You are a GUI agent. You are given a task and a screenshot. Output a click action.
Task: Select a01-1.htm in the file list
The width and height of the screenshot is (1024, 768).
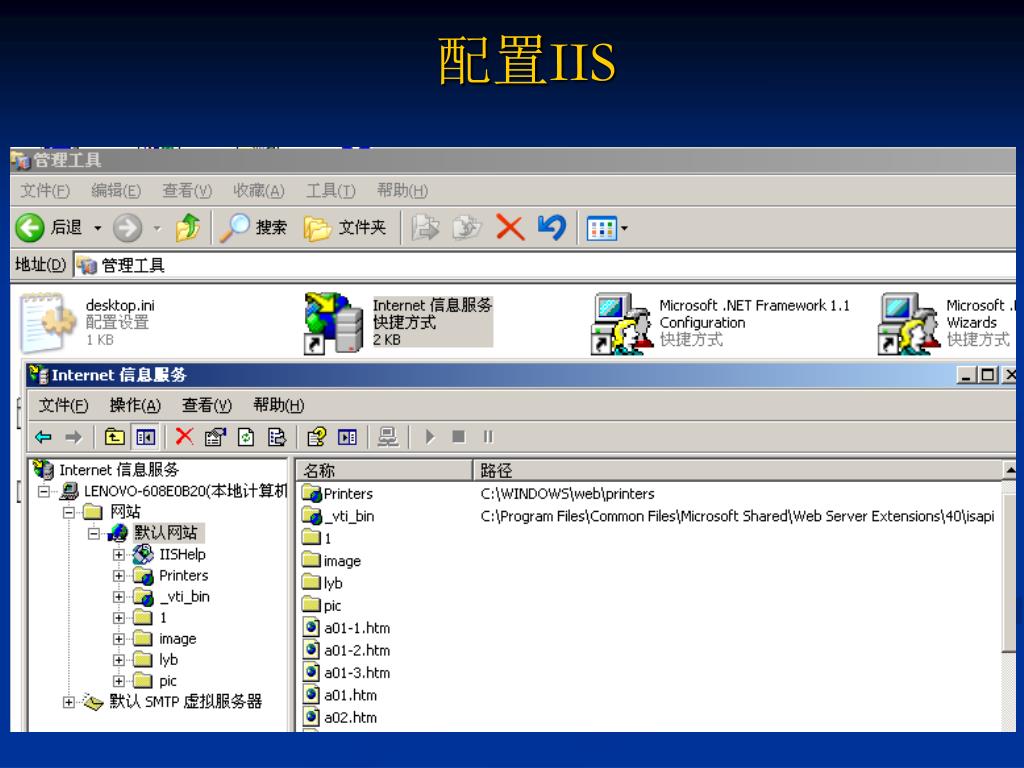[x=357, y=628]
